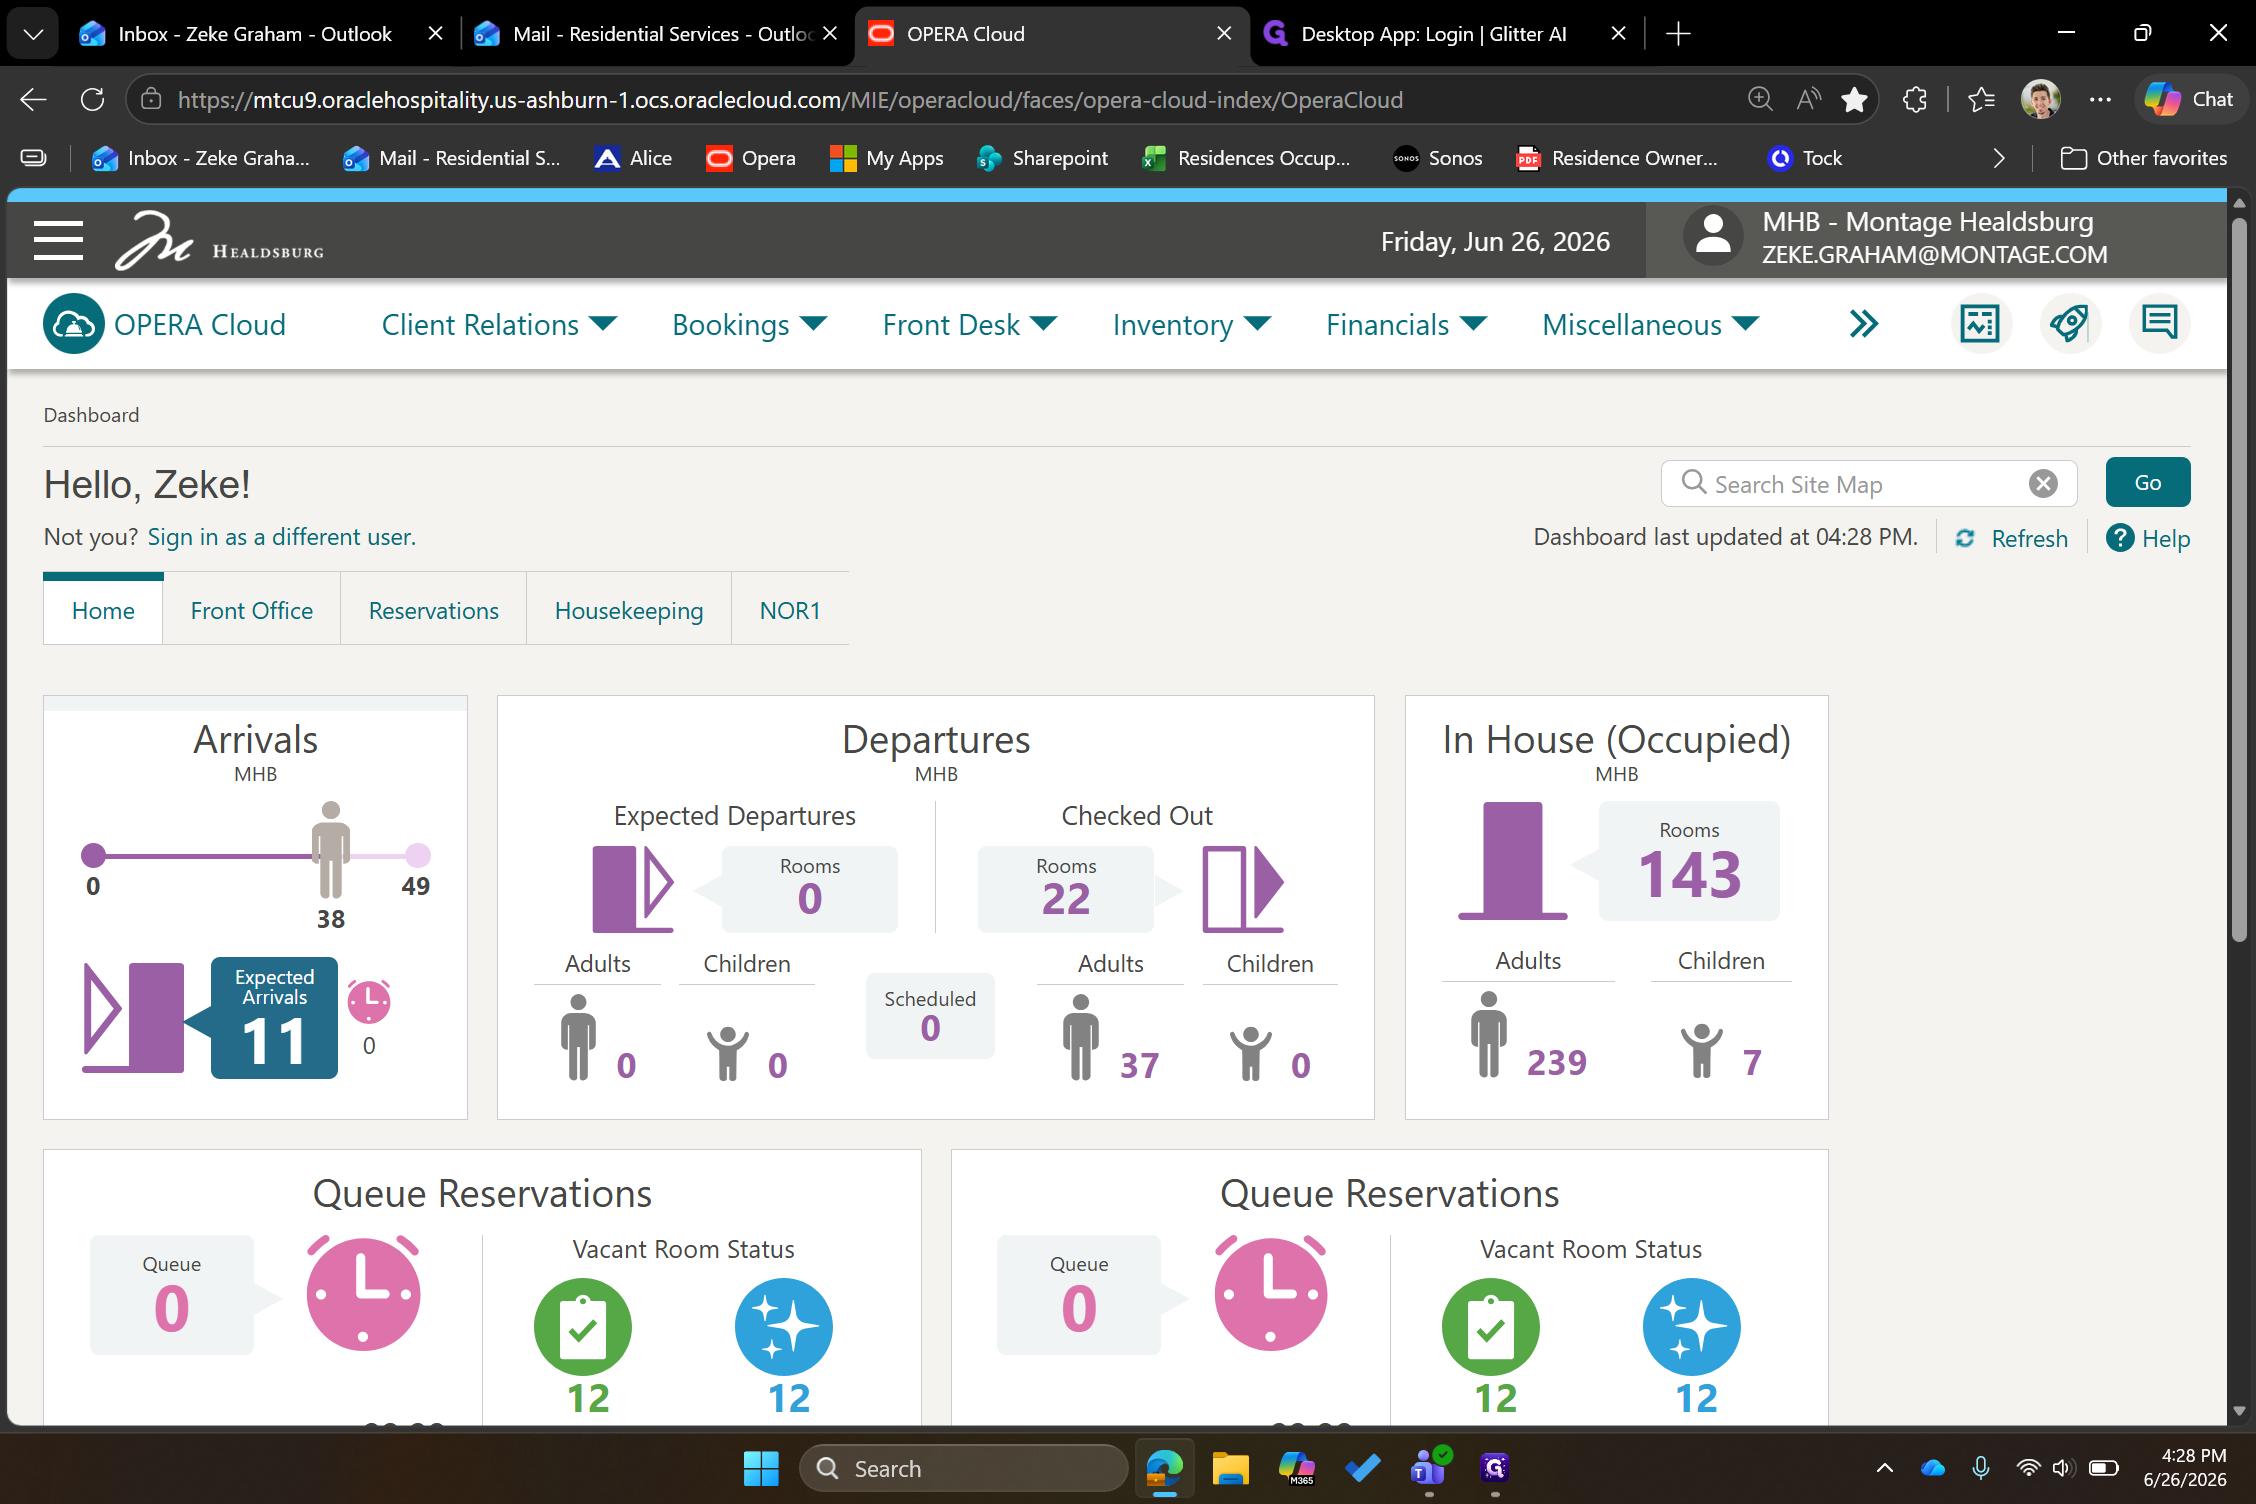The width and height of the screenshot is (2256, 1504).
Task: Show more menu items with double chevron
Action: click(x=1863, y=324)
